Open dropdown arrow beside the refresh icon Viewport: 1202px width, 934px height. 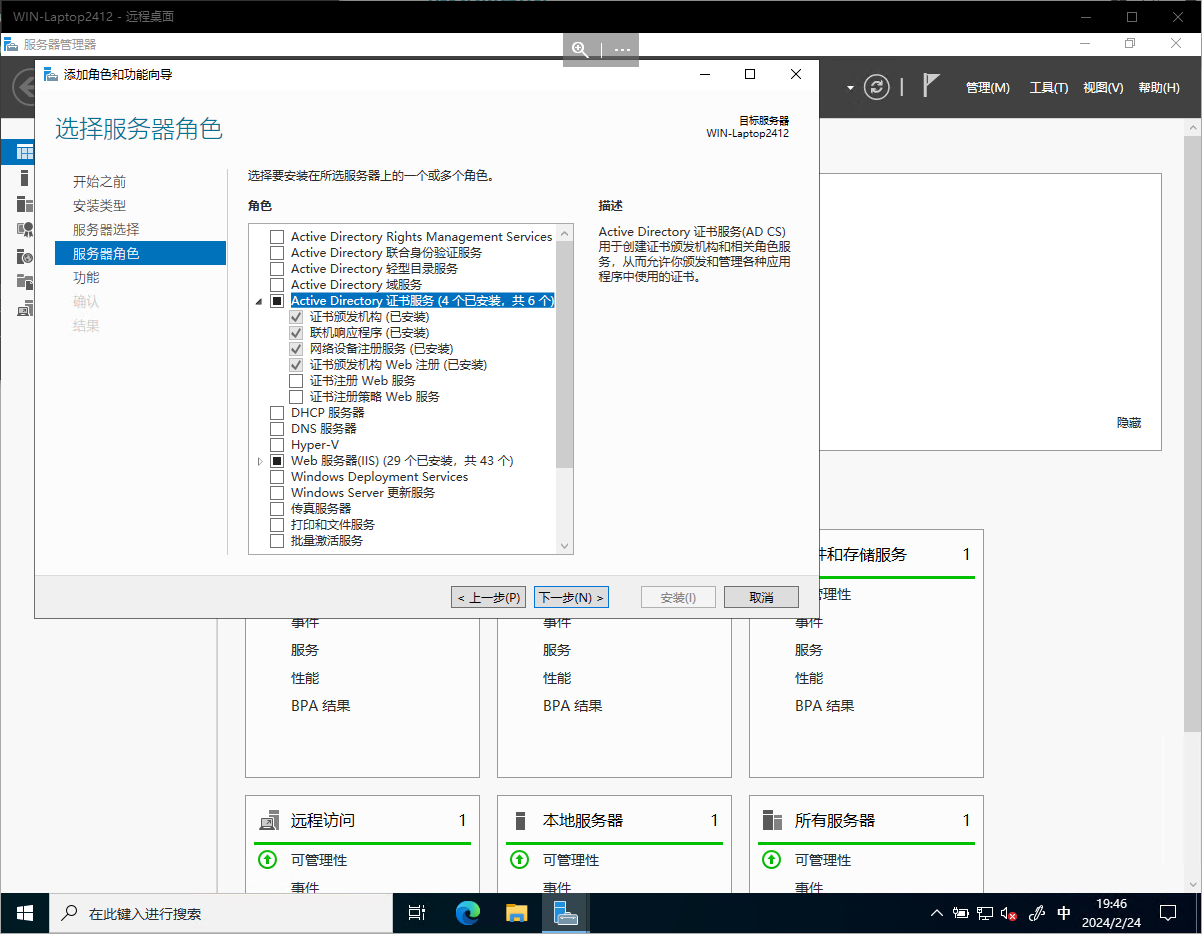(x=850, y=88)
